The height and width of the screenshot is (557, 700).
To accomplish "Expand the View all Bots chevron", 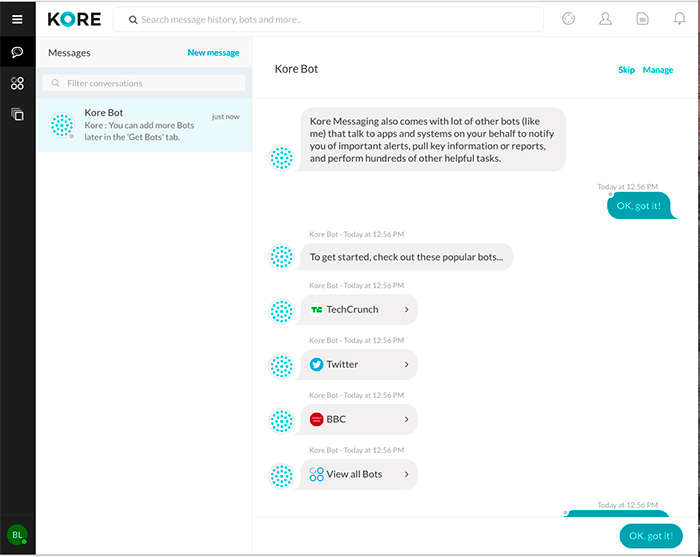I will pyautogui.click(x=406, y=474).
